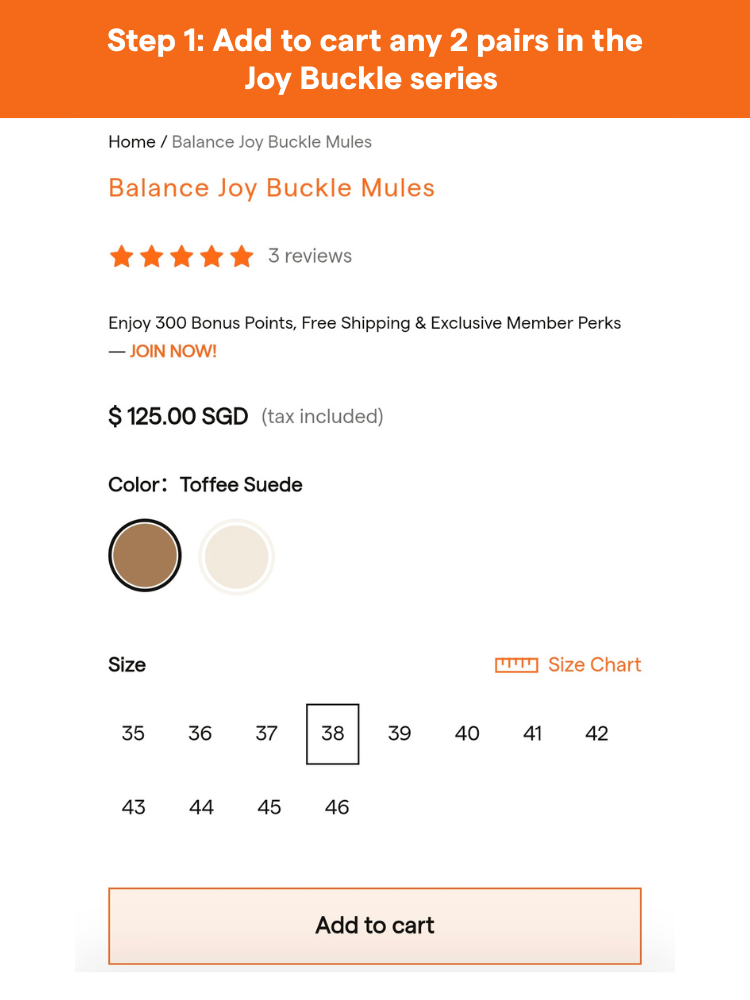
Task: Select size 38 option
Action: [333, 733]
